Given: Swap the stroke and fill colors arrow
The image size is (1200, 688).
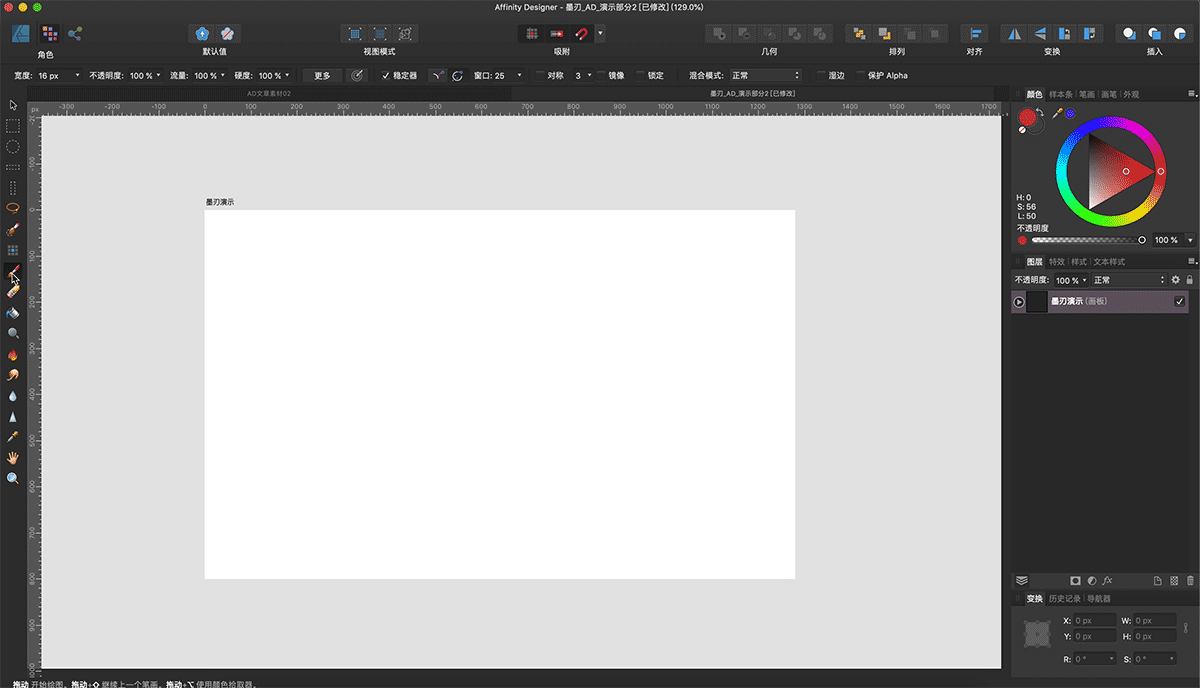Looking at the screenshot, I should pos(1041,114).
